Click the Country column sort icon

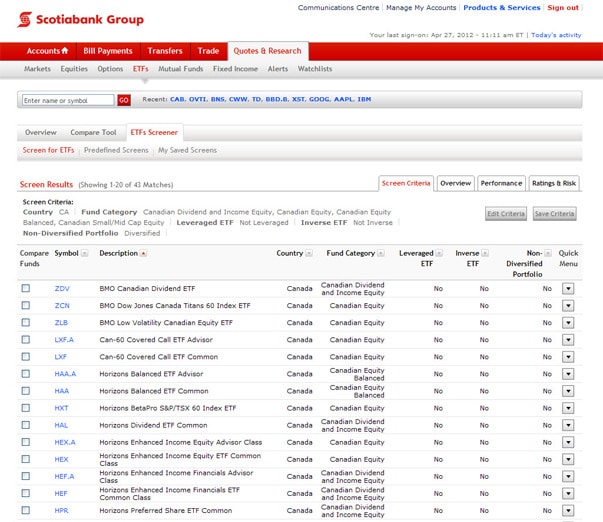(308, 254)
